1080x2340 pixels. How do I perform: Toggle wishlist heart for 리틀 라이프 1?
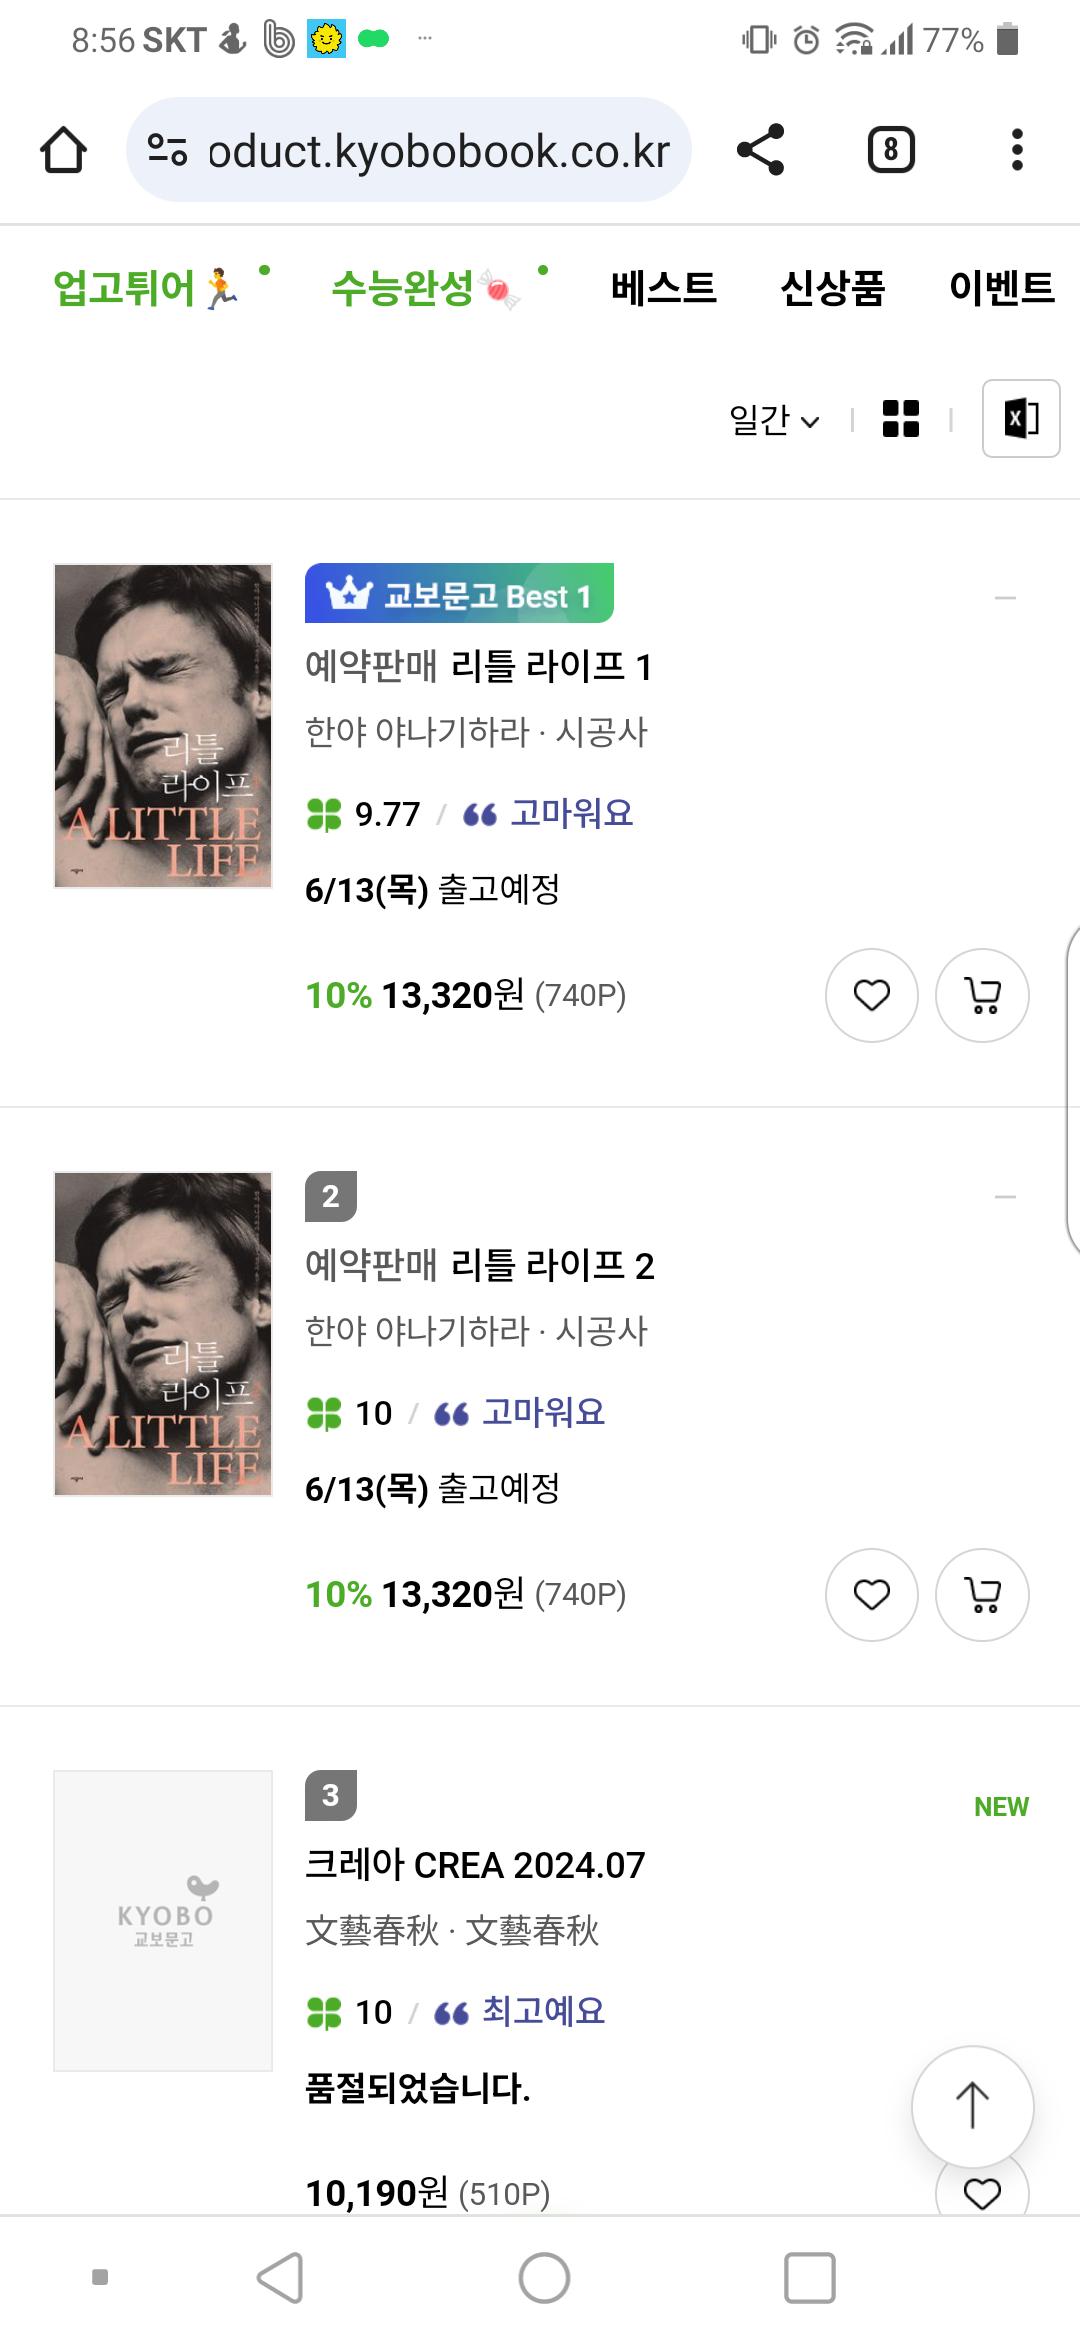(871, 995)
